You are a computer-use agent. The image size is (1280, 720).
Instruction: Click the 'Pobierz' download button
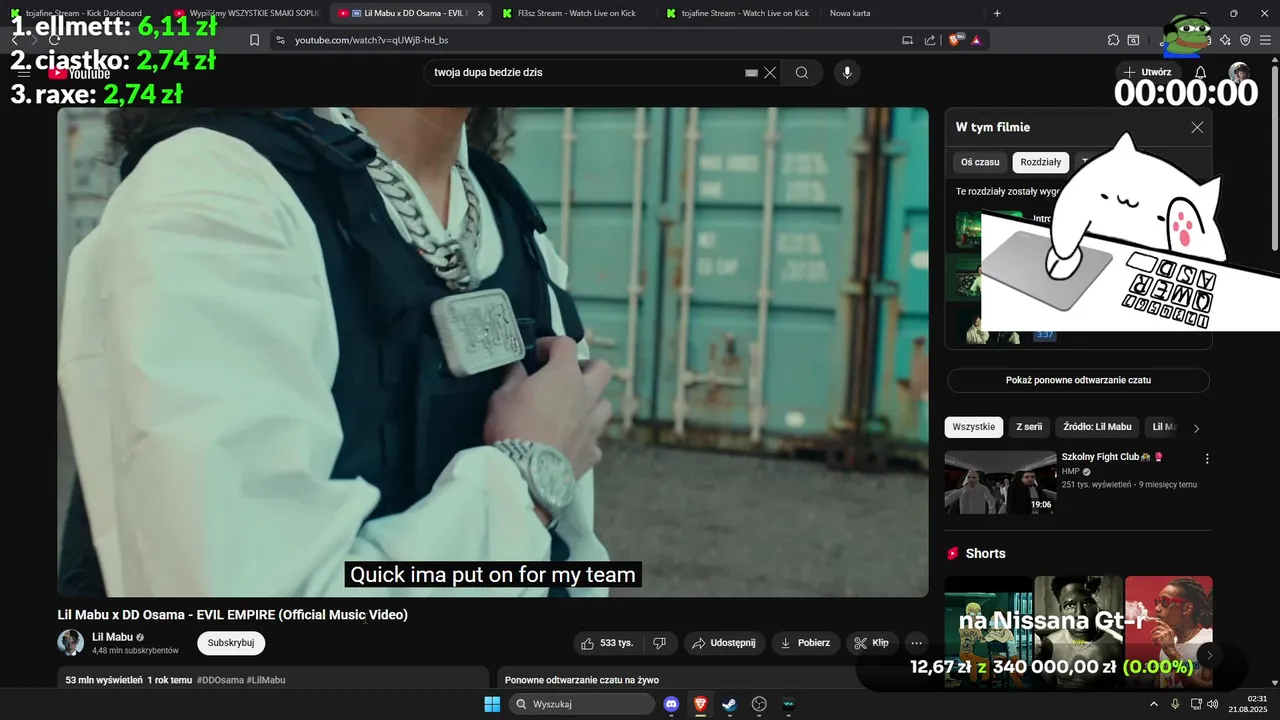coord(805,643)
